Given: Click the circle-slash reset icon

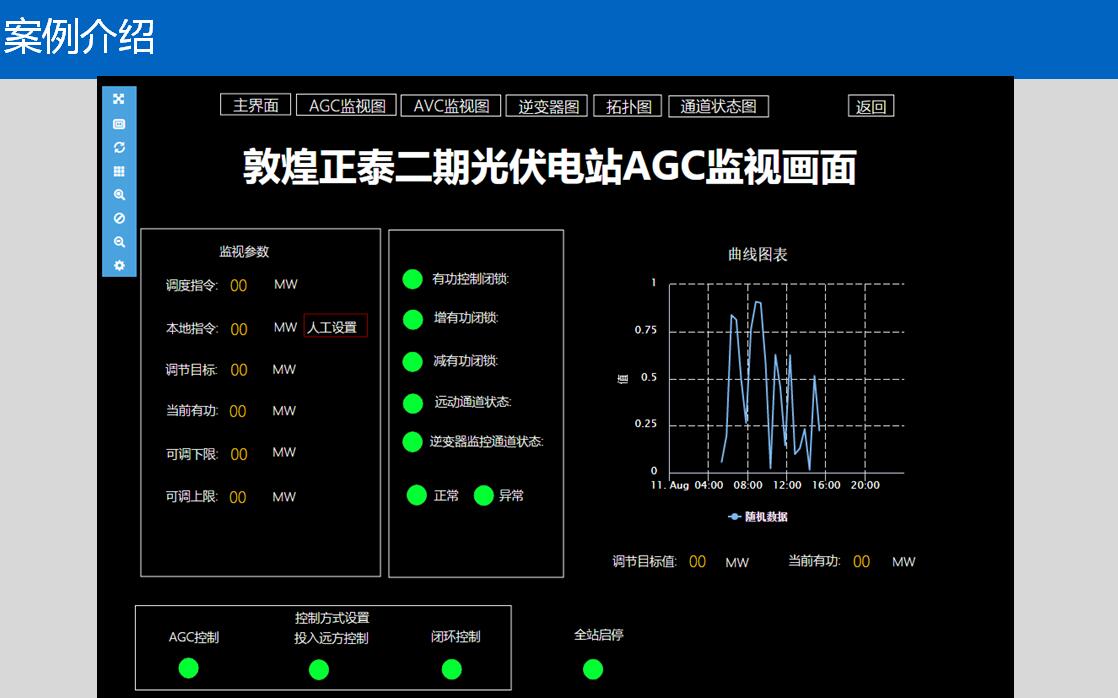Looking at the screenshot, I should tap(119, 218).
